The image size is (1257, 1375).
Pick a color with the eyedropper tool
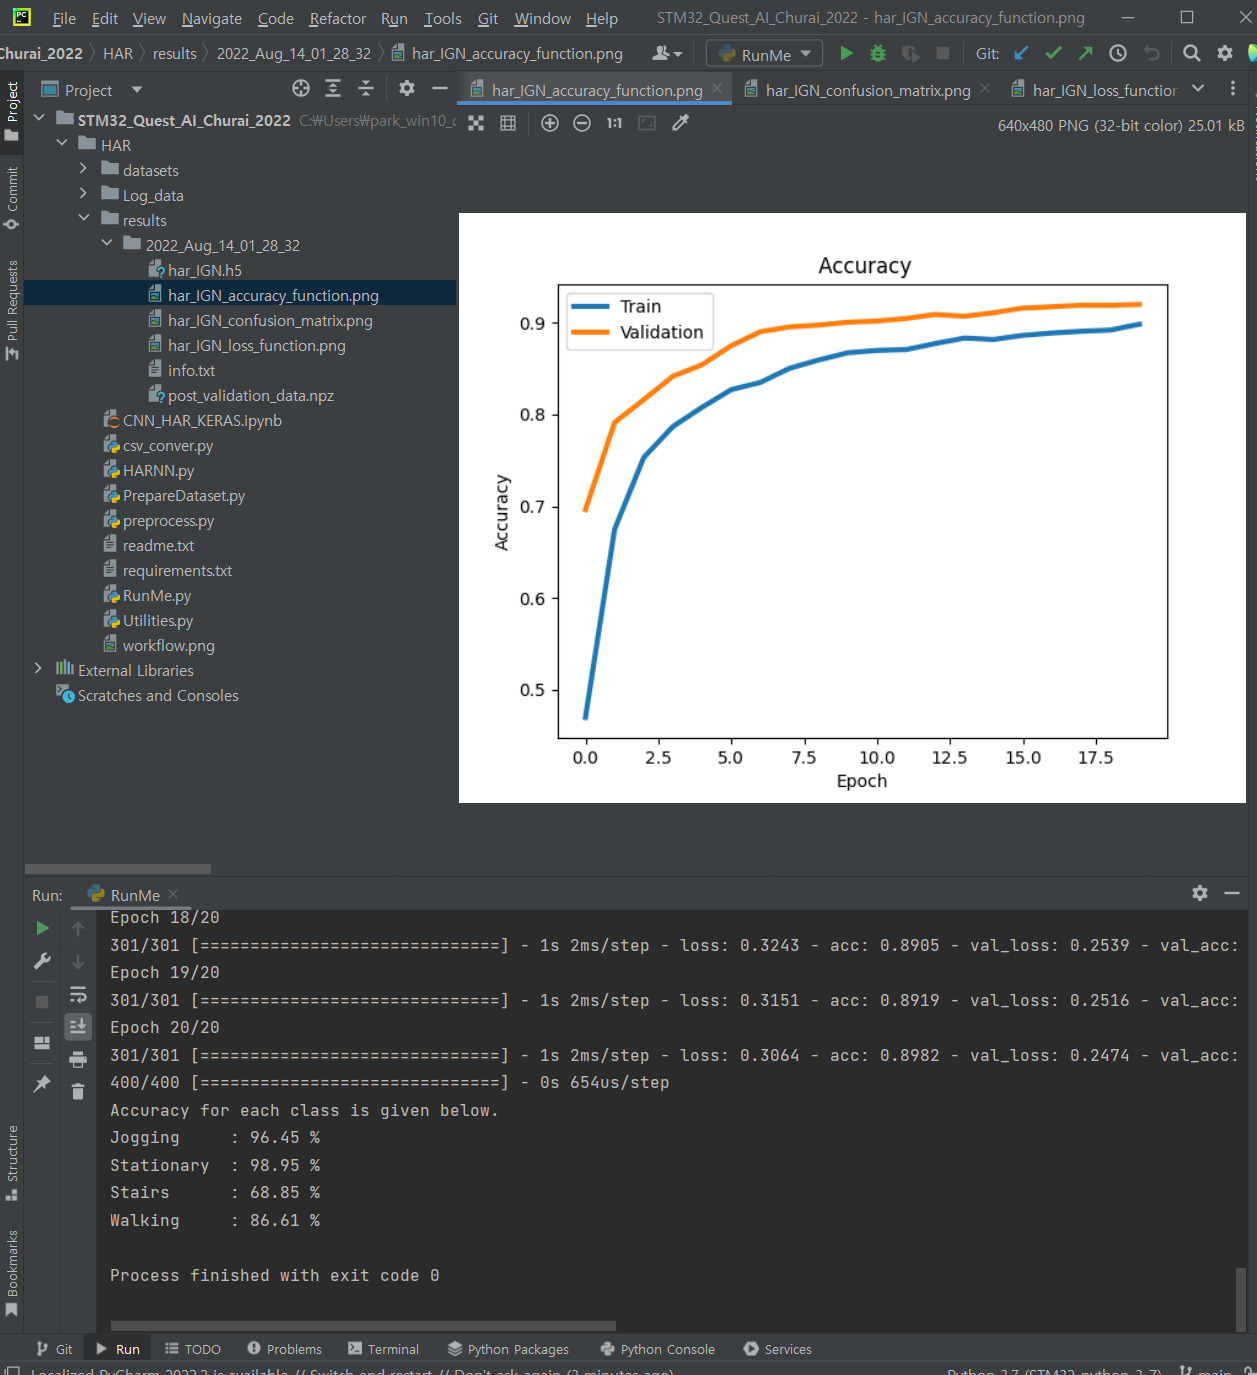680,123
